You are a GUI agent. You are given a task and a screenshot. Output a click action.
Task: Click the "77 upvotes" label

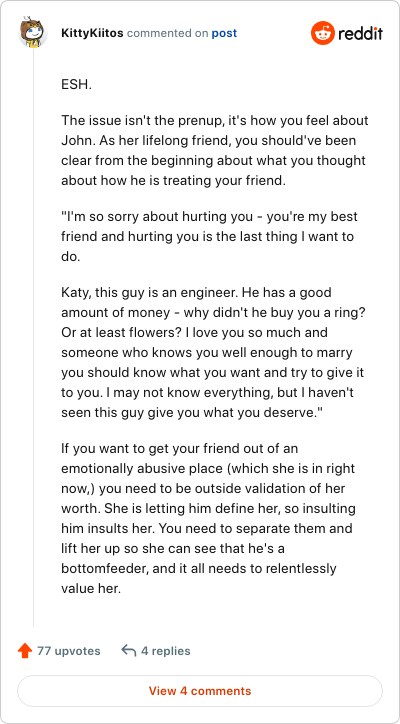pyautogui.click(x=68, y=651)
